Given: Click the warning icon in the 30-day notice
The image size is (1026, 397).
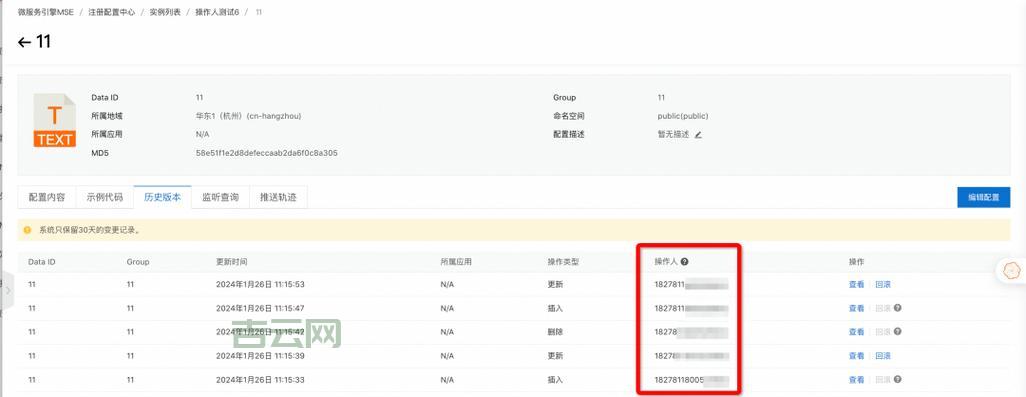Looking at the screenshot, I should coord(27,230).
